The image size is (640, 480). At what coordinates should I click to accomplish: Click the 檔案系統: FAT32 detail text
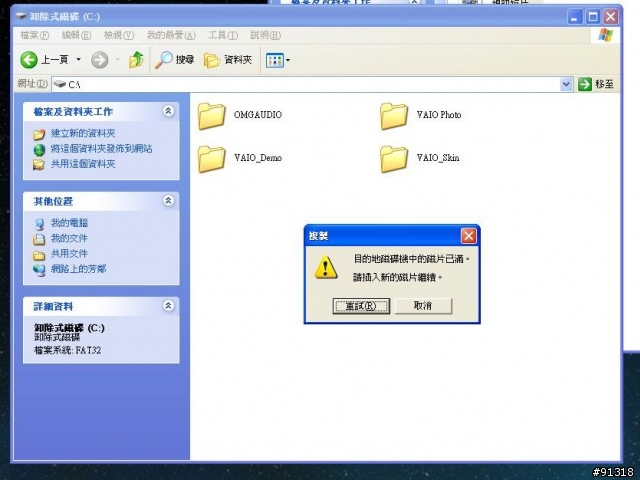67,350
